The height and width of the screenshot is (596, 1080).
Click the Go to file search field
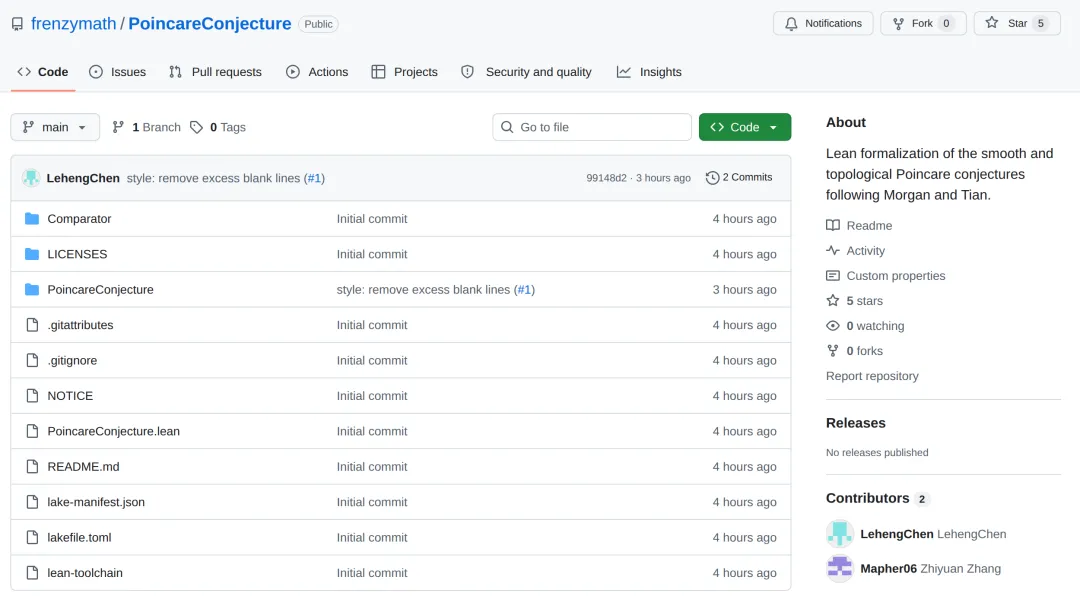tap(592, 127)
